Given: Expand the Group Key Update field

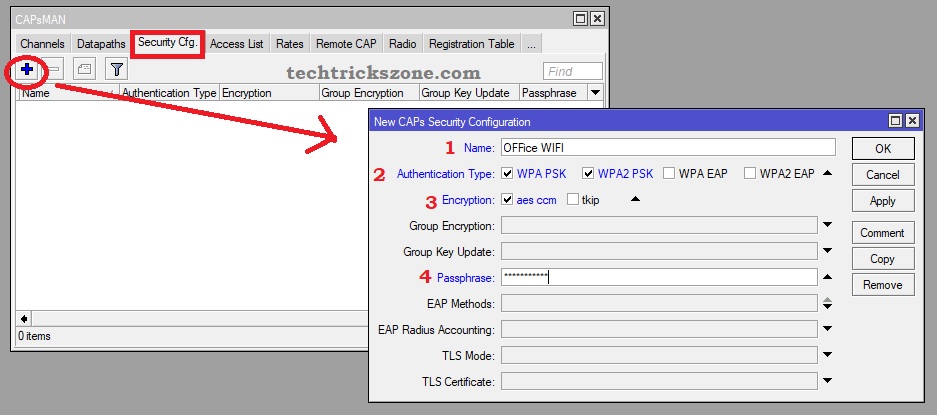Looking at the screenshot, I should pyautogui.click(x=827, y=252).
